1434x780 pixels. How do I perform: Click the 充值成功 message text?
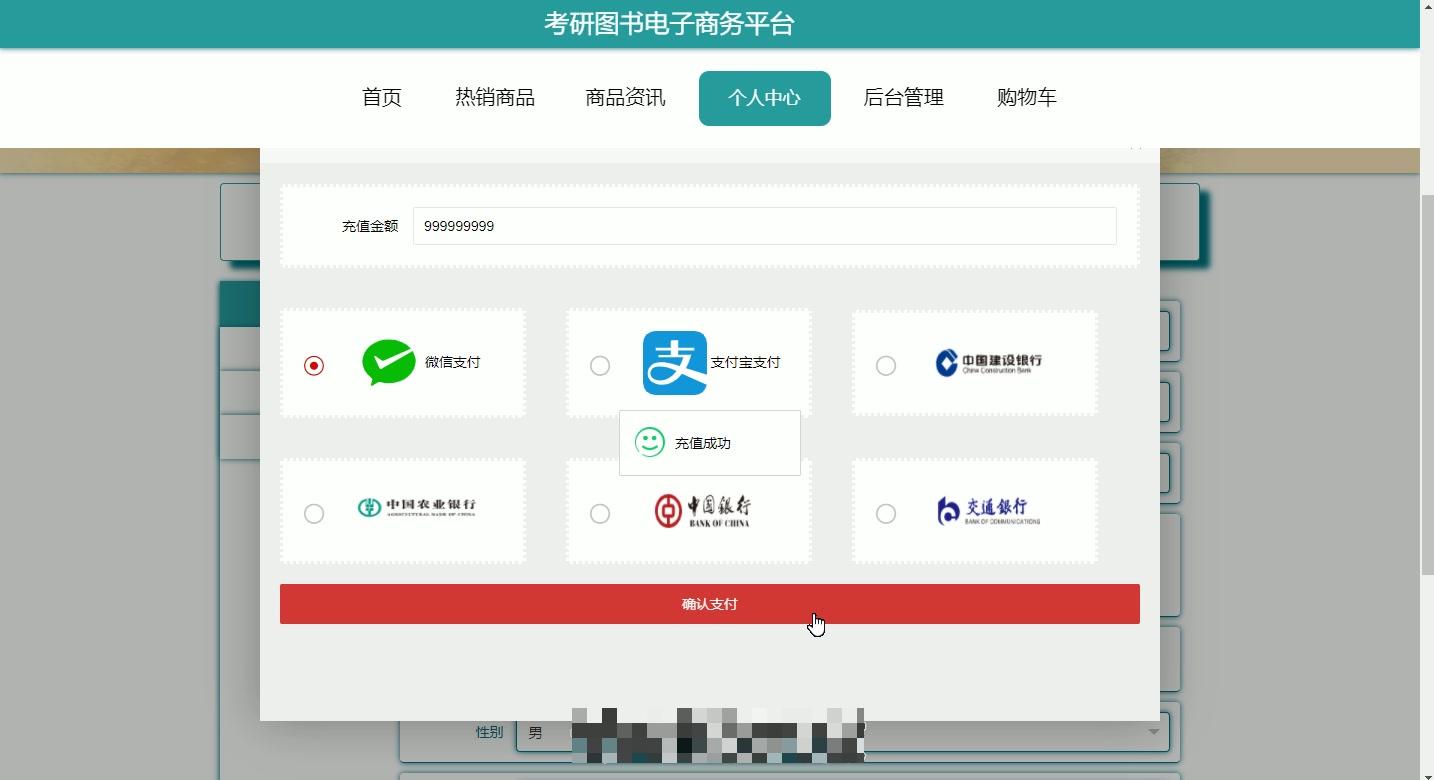tap(703, 443)
